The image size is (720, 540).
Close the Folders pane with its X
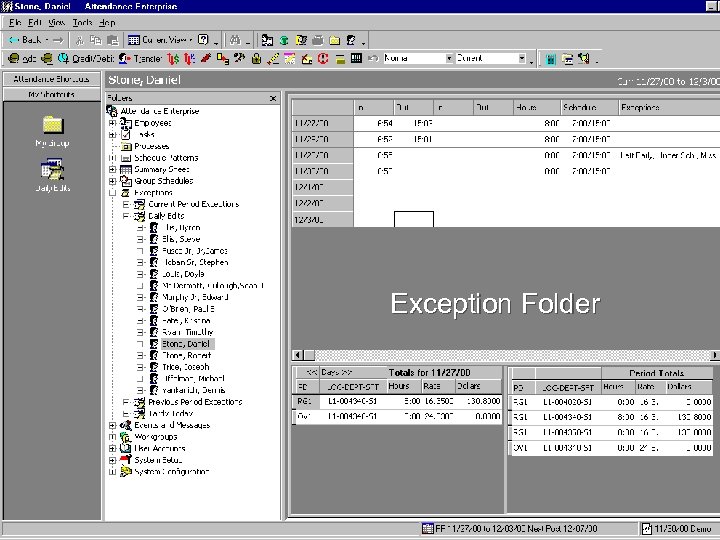click(273, 98)
